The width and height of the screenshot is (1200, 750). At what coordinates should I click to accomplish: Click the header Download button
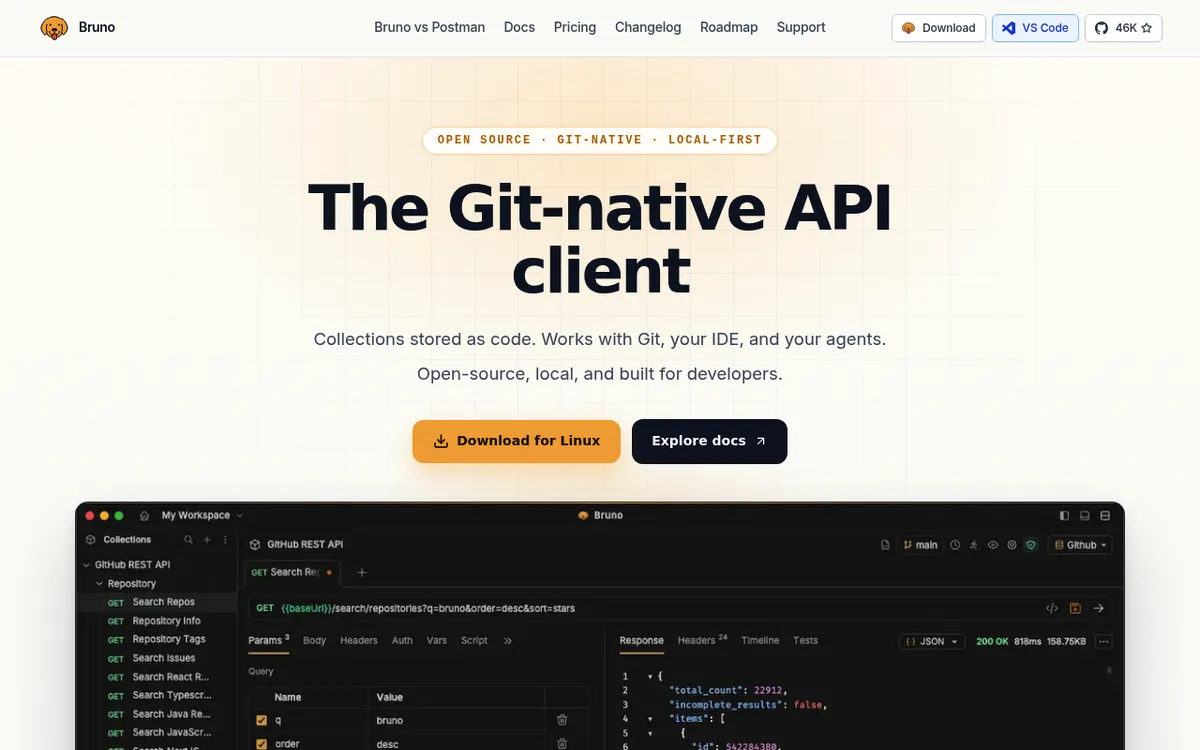[x=939, y=28]
